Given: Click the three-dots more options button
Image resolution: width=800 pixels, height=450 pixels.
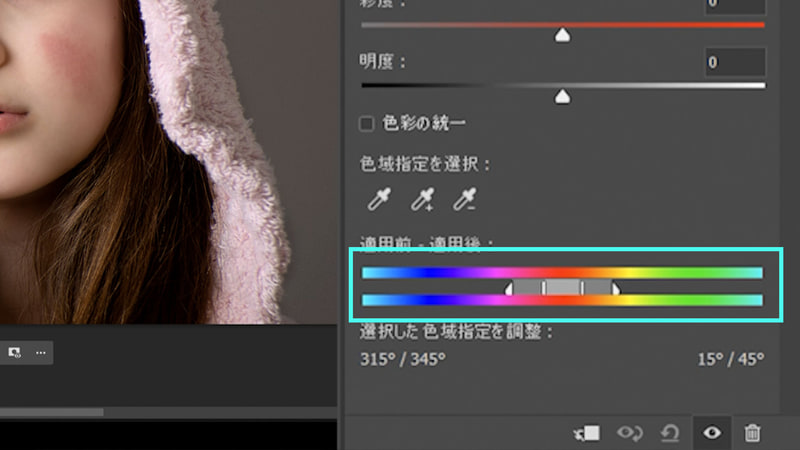Looking at the screenshot, I should 41,353.
